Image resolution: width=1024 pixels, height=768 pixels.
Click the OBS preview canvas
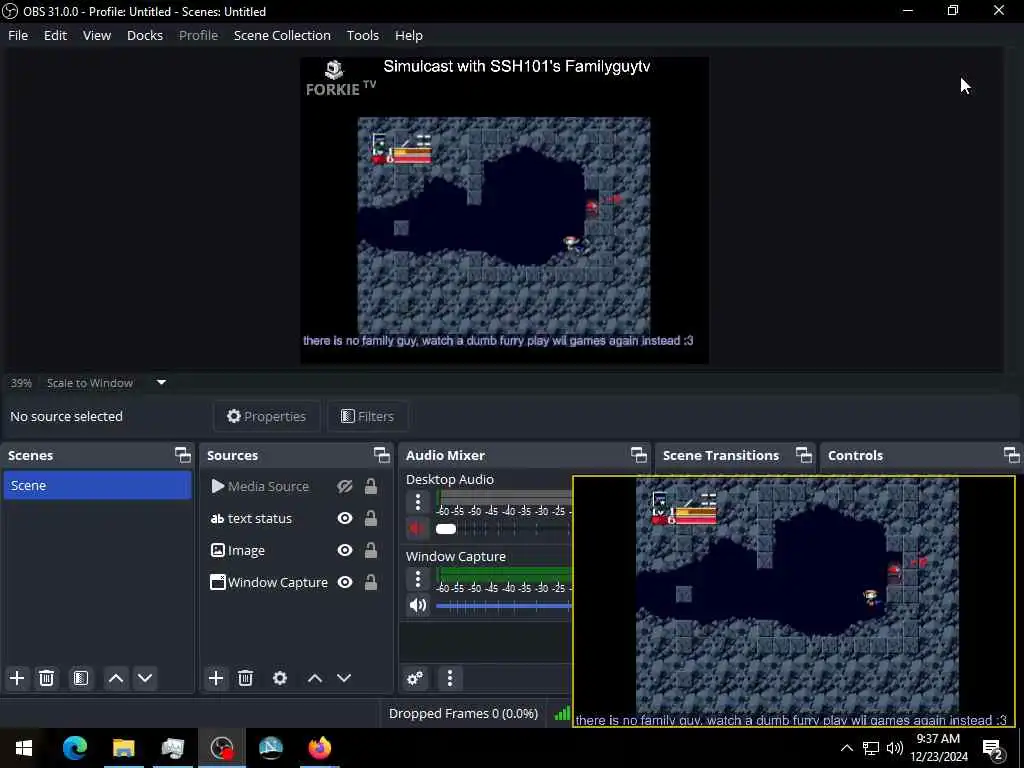click(x=504, y=210)
